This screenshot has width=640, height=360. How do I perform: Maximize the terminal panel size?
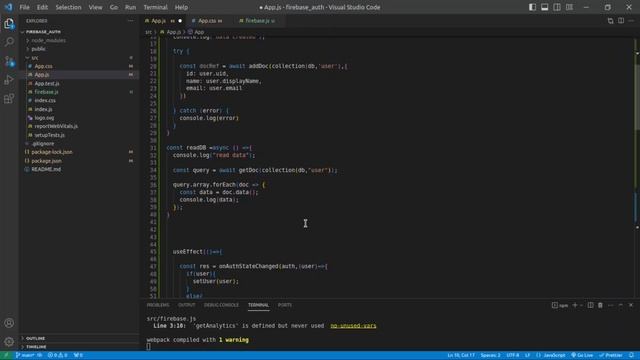621,305
